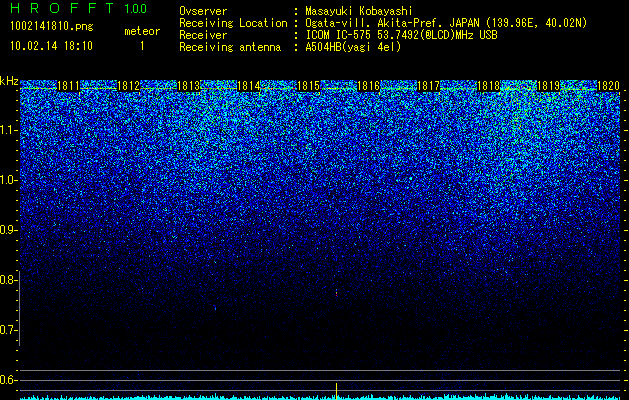
Task: Click the 1819 time marker
Action: tap(548, 86)
